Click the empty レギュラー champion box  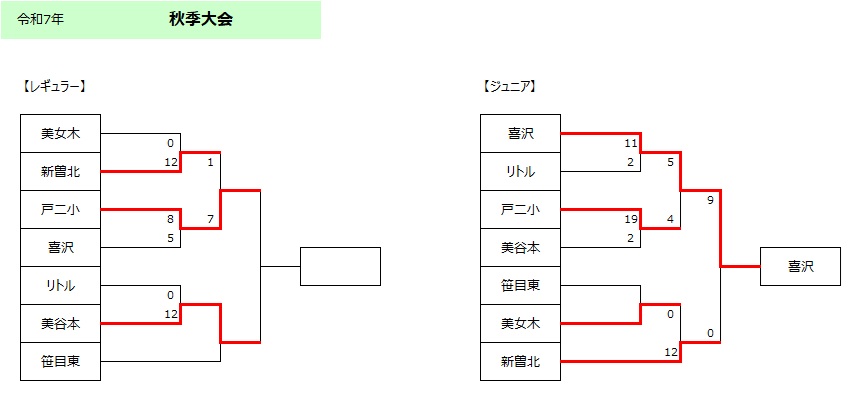click(340, 266)
